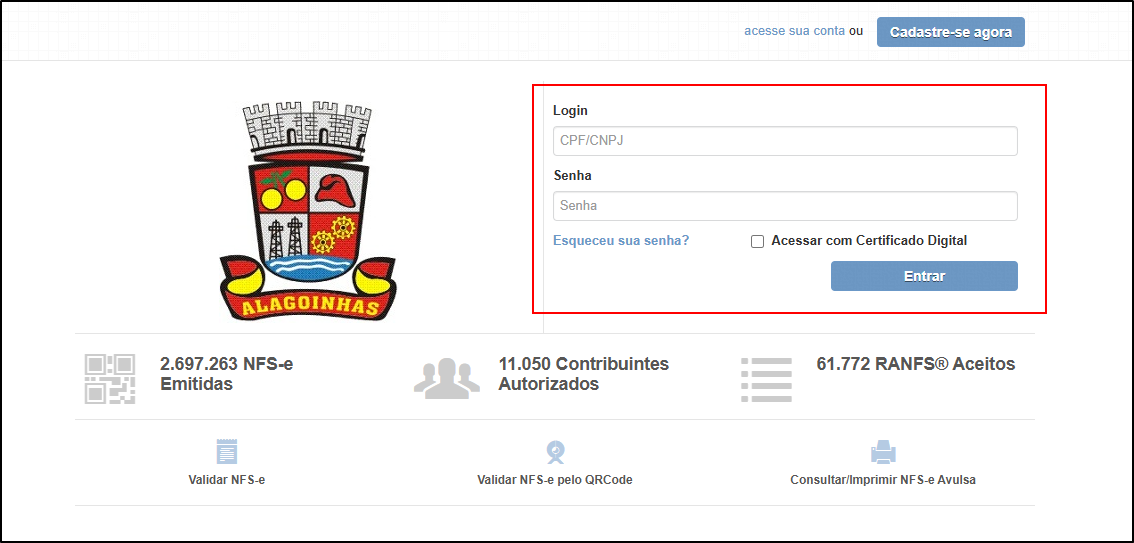Image resolution: width=1134 pixels, height=543 pixels.
Task: Click the 2.697.263 NFS-e Emitidas text
Action: coord(226,374)
